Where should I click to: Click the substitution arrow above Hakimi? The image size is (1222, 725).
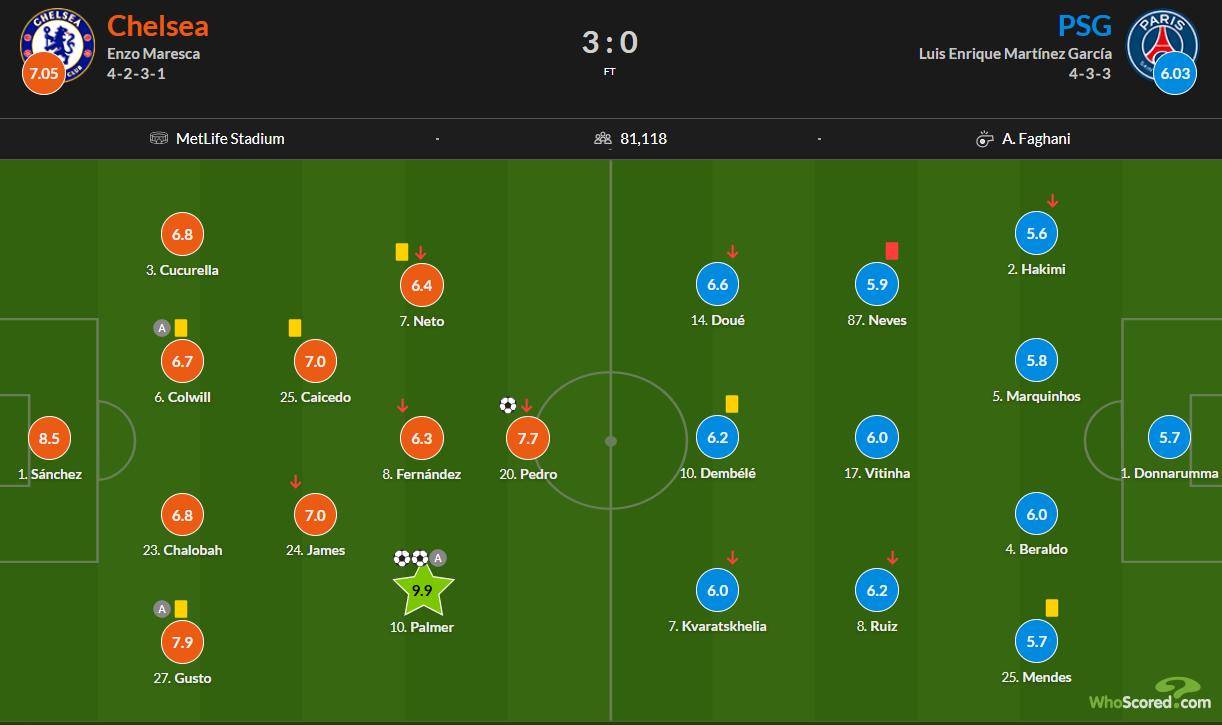coord(1052,201)
